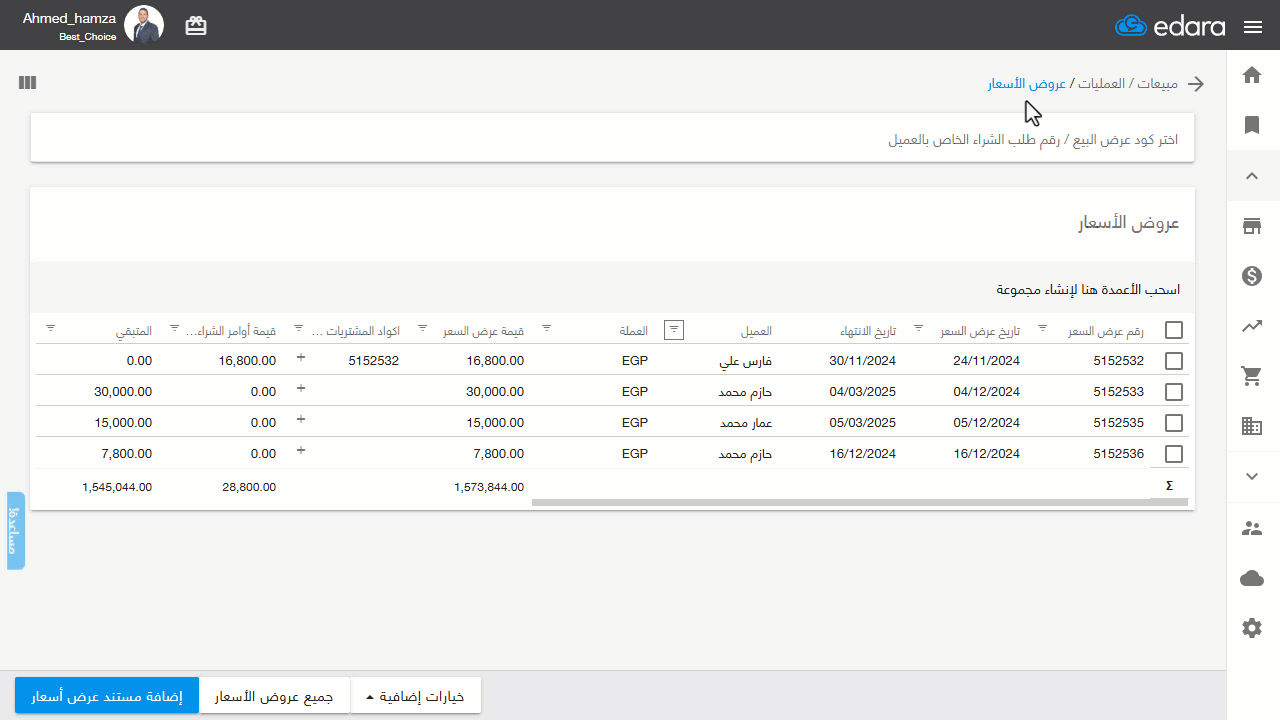Open the store icon in the sidebar

(1252, 226)
